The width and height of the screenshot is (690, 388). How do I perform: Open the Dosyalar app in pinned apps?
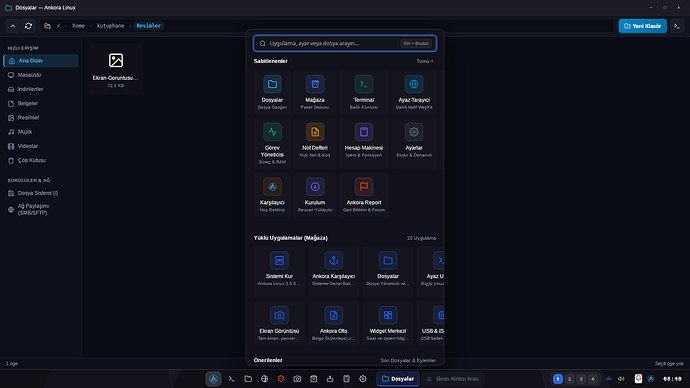272,92
